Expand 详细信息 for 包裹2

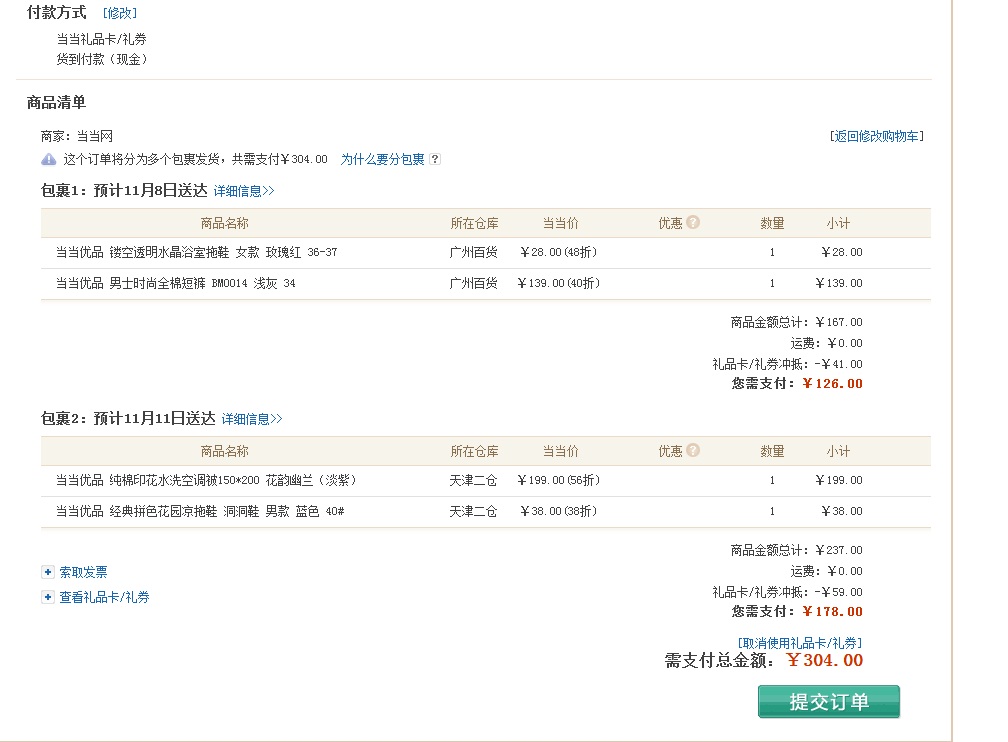click(252, 419)
